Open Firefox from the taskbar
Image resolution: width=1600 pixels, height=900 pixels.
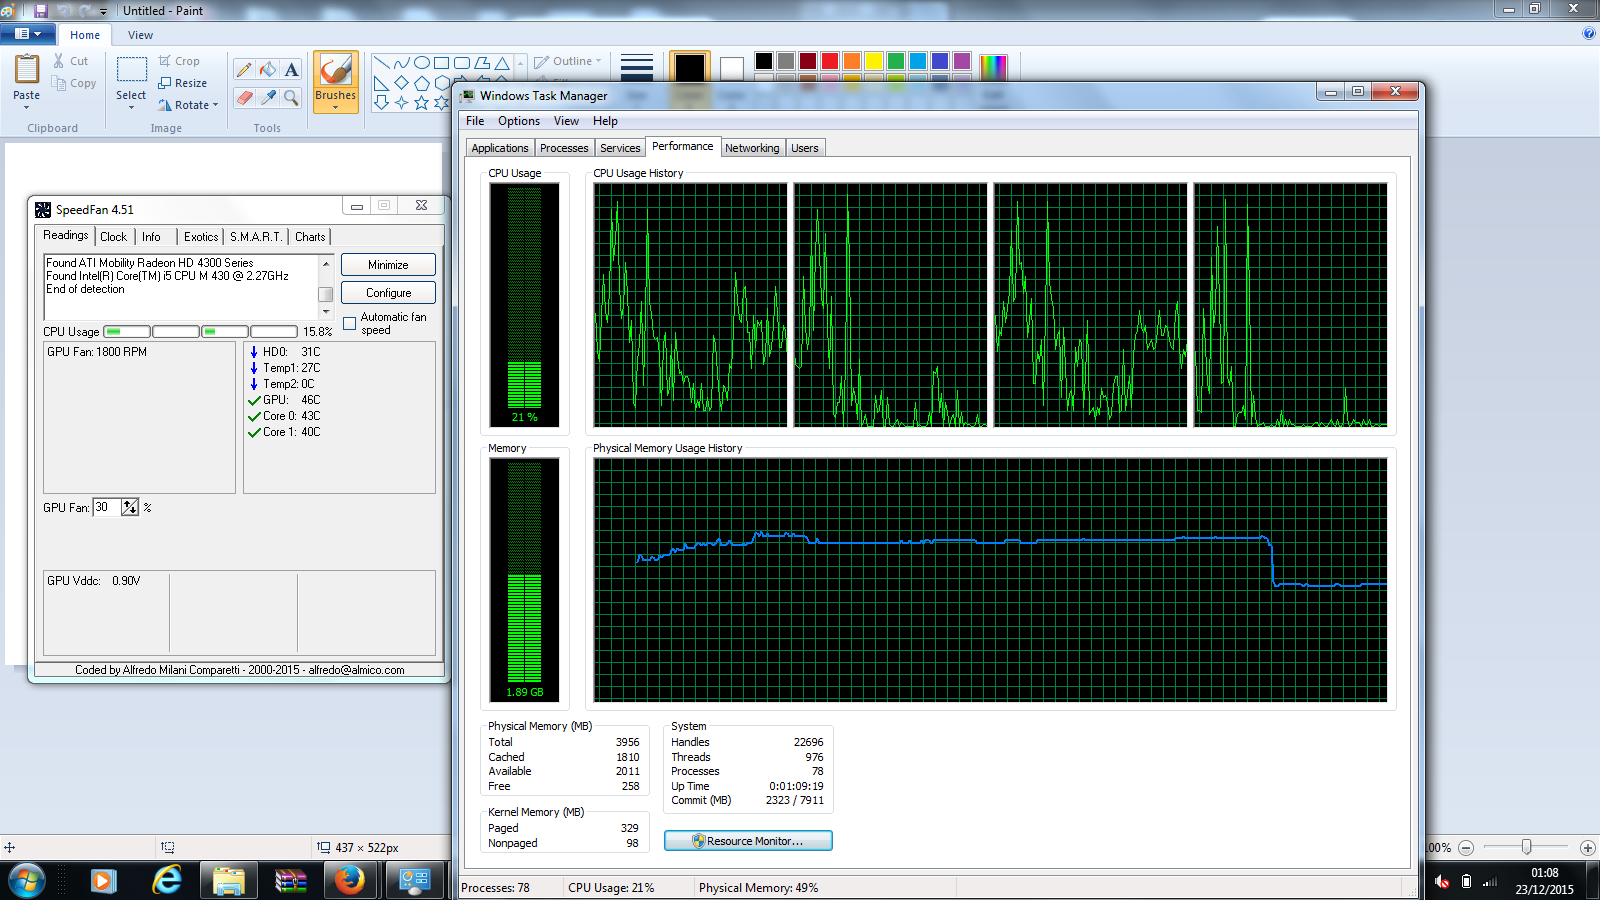tap(349, 880)
